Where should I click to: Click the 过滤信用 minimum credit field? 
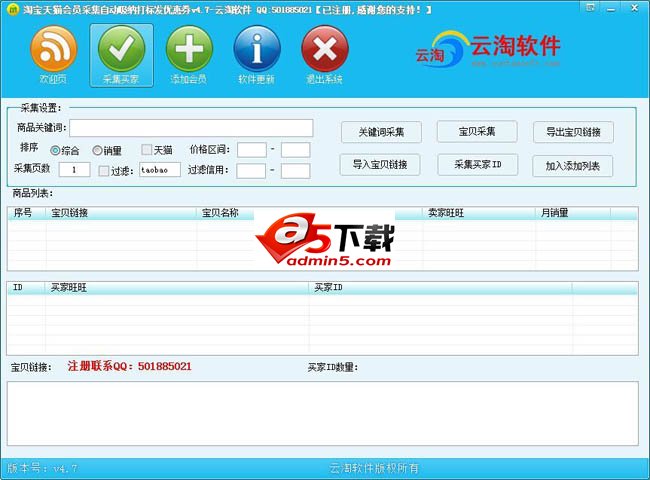click(251, 171)
